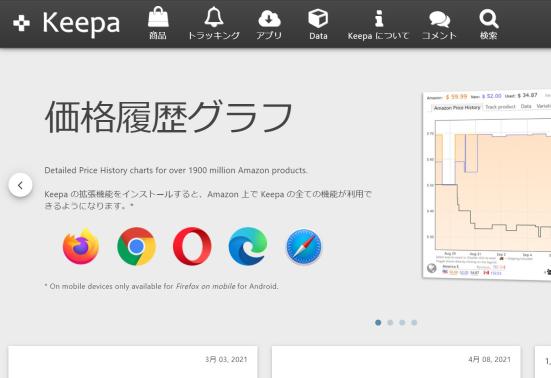Open the Data cube icon

pyautogui.click(x=318, y=18)
